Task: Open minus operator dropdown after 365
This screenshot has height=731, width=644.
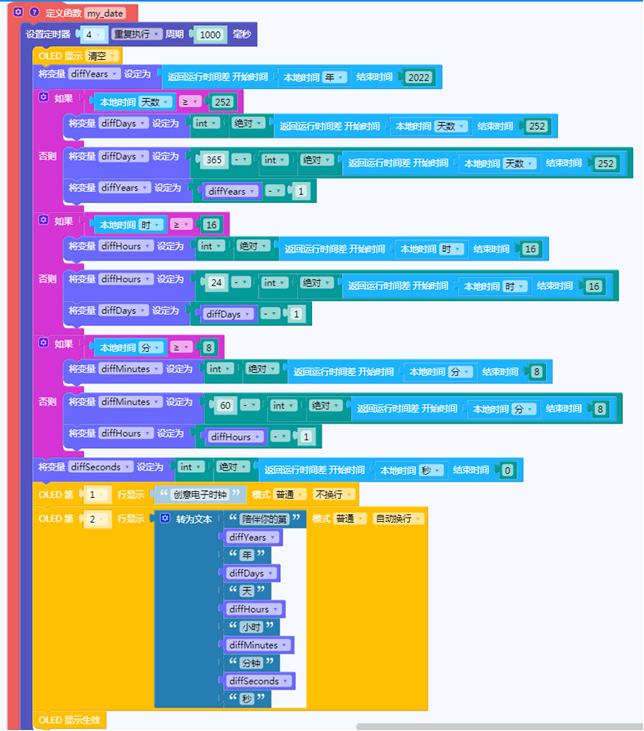Action: tap(241, 160)
